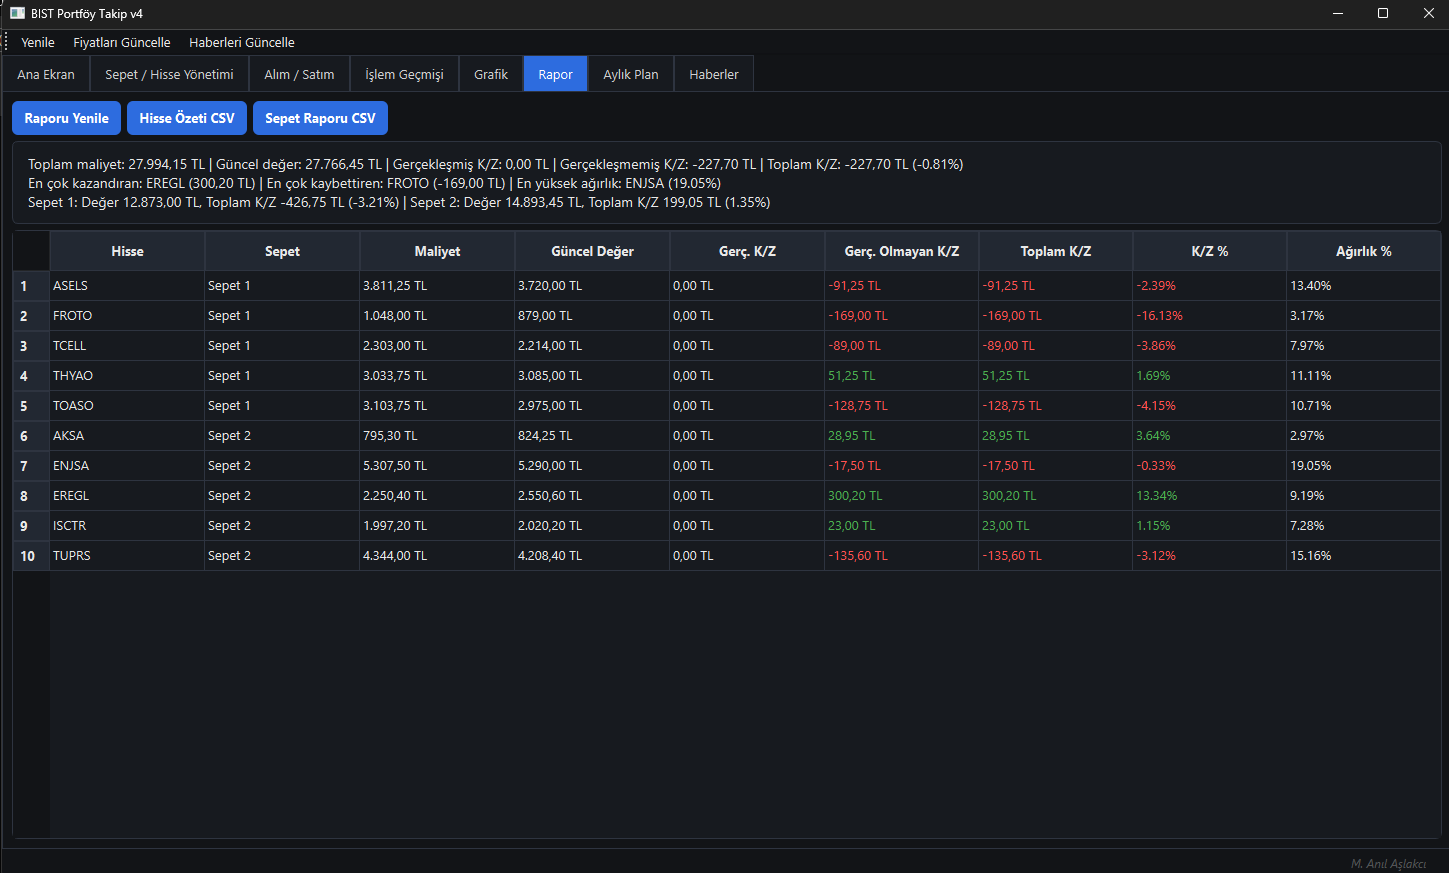The image size is (1449, 873).
Task: Click the TOASO stock cell
Action: (127, 405)
